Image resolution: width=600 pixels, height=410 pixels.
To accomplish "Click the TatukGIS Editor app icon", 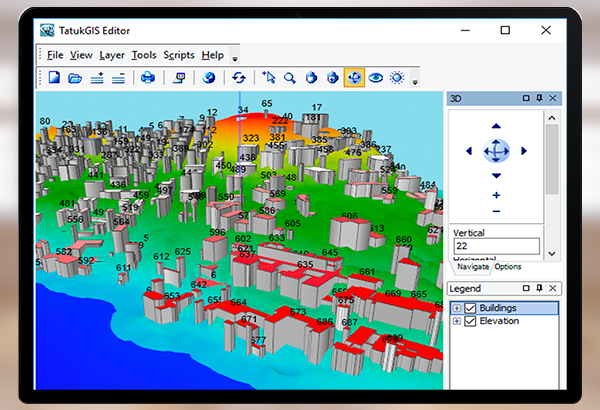I will (x=47, y=30).
